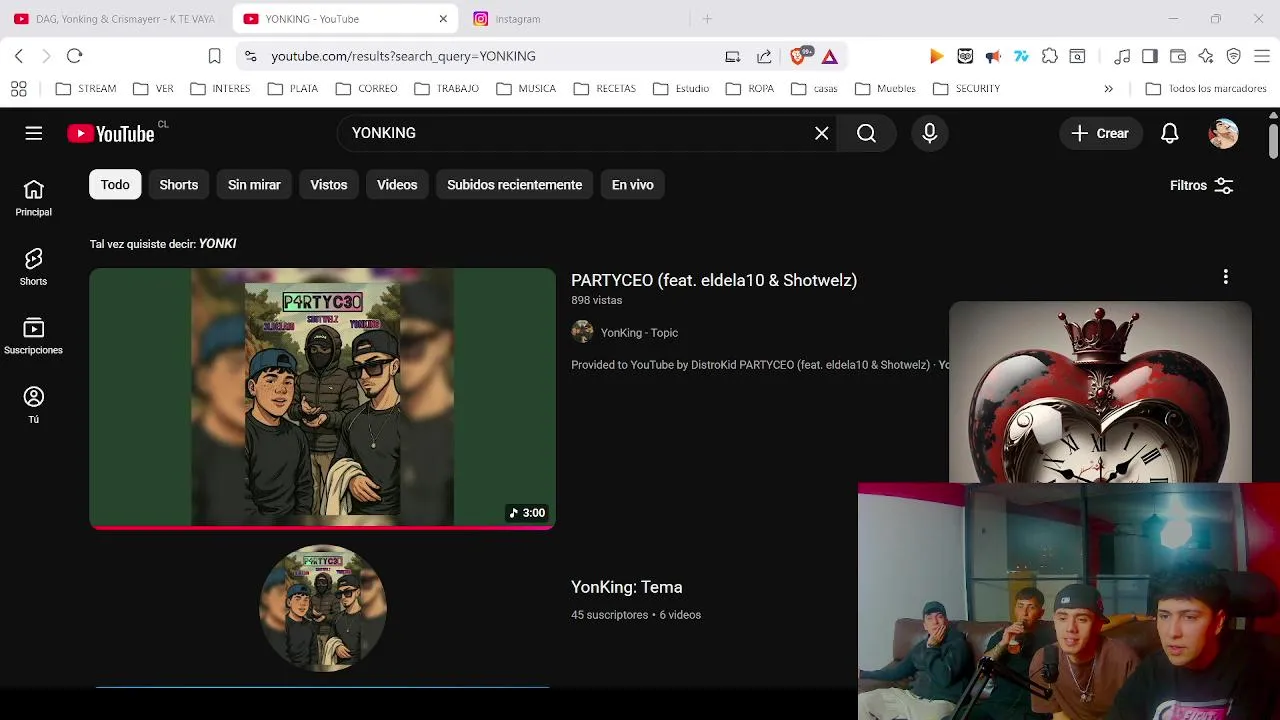Click the YonKing Tema round channel avatar
The image size is (1280, 720).
[322, 608]
